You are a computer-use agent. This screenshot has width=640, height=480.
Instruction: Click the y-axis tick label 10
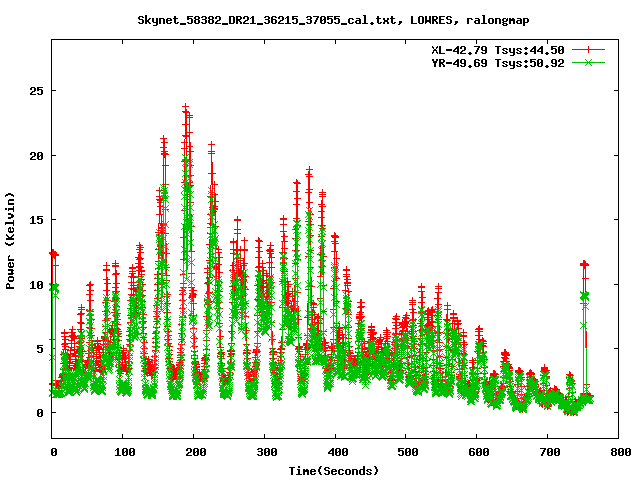36,284
